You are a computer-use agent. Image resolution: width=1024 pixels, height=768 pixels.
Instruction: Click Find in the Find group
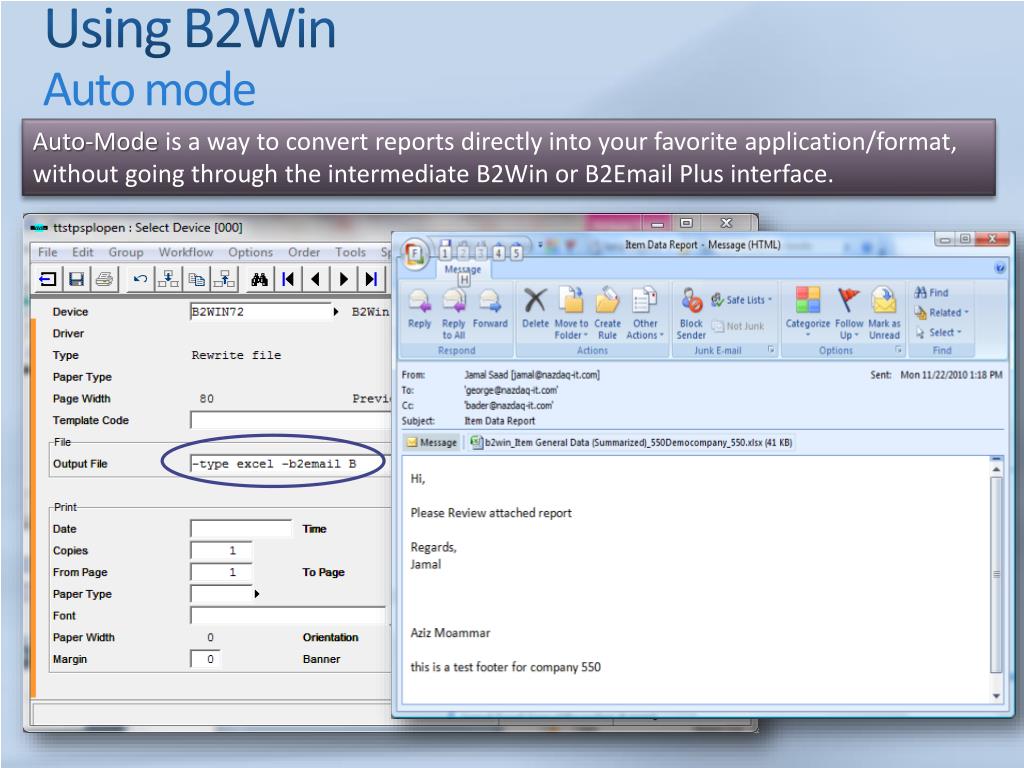[x=932, y=293]
